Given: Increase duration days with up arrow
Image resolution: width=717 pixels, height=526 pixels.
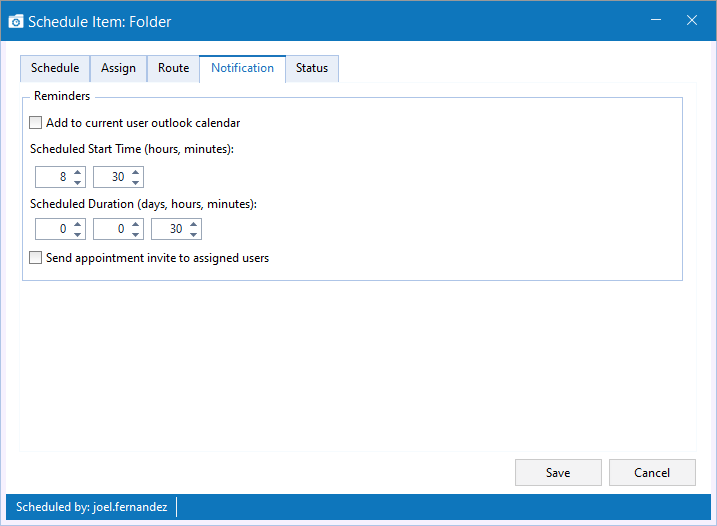Looking at the screenshot, I should click(x=78, y=224).
